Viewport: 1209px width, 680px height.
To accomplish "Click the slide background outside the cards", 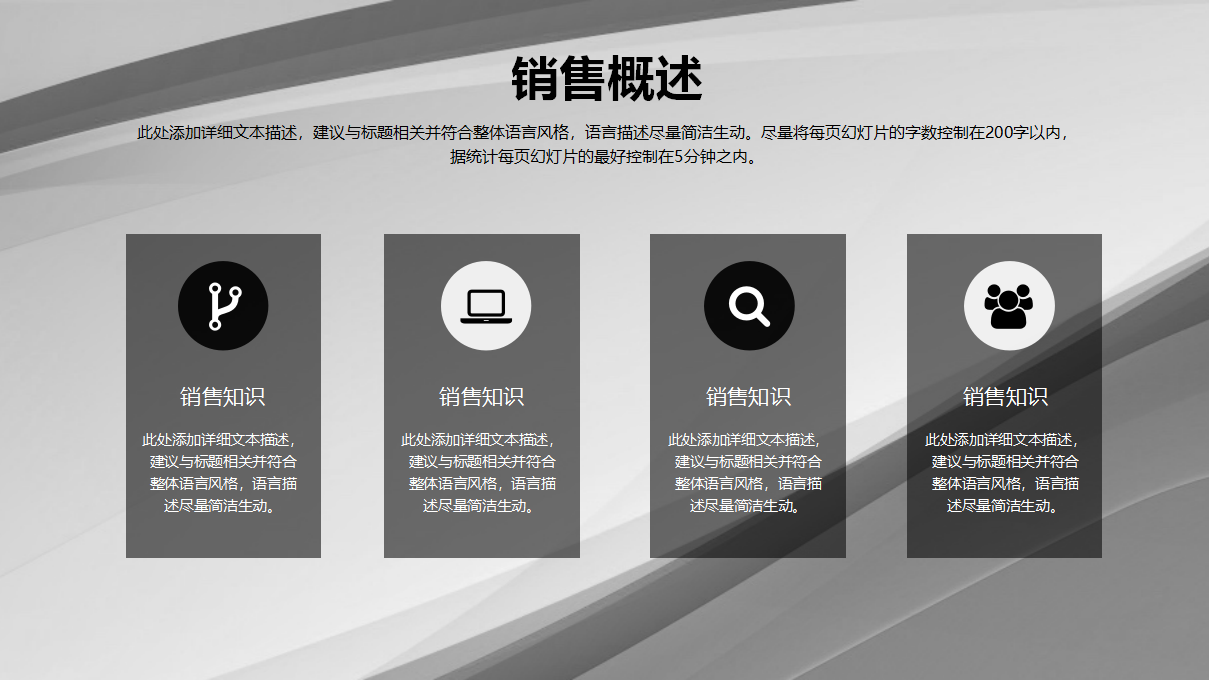I will 604,630.
